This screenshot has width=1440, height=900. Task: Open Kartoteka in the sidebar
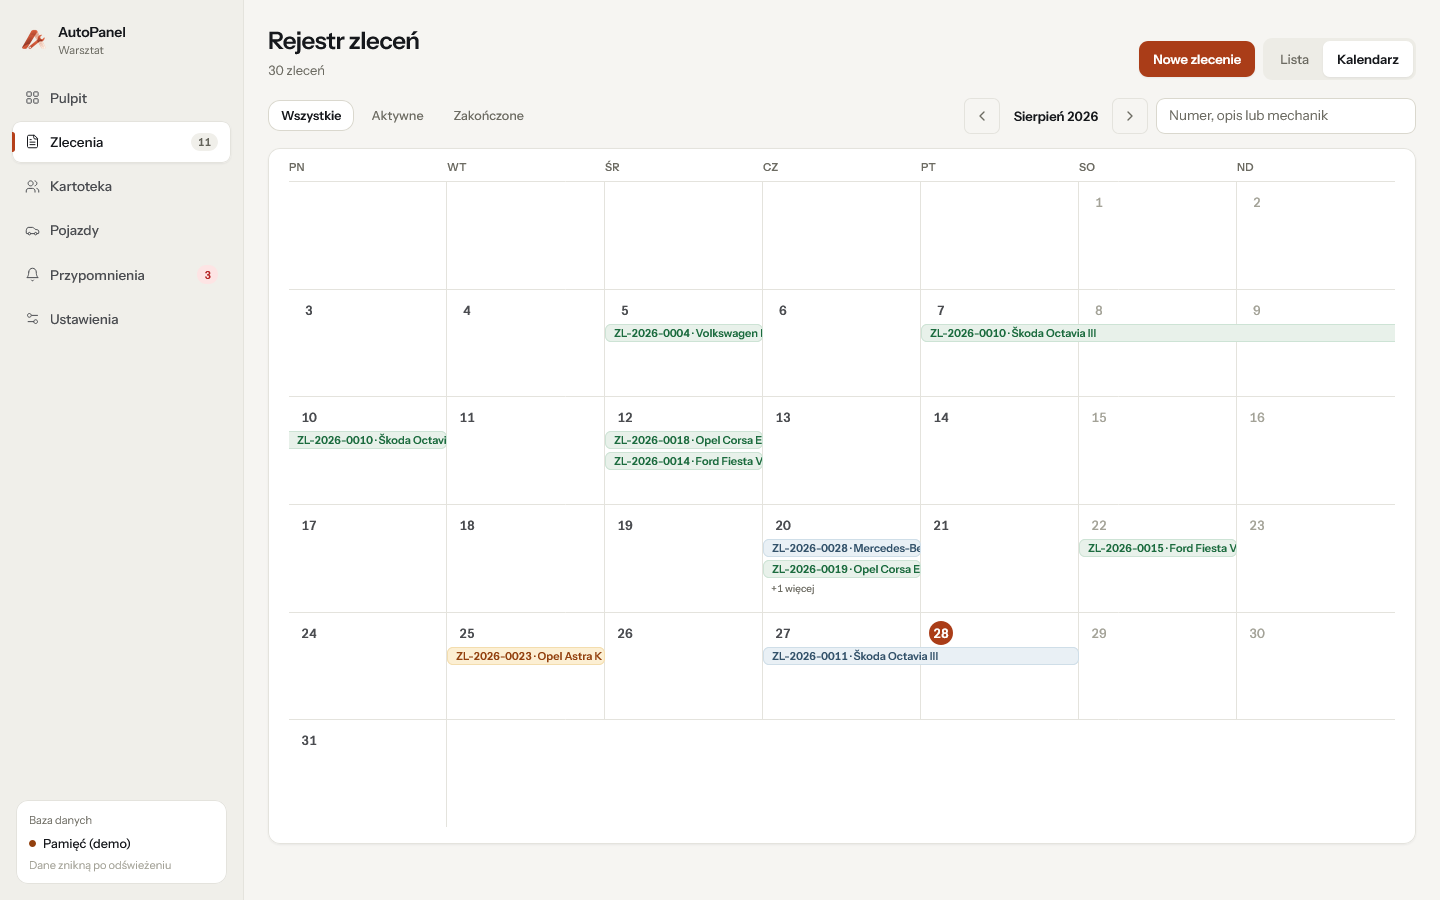click(121, 186)
